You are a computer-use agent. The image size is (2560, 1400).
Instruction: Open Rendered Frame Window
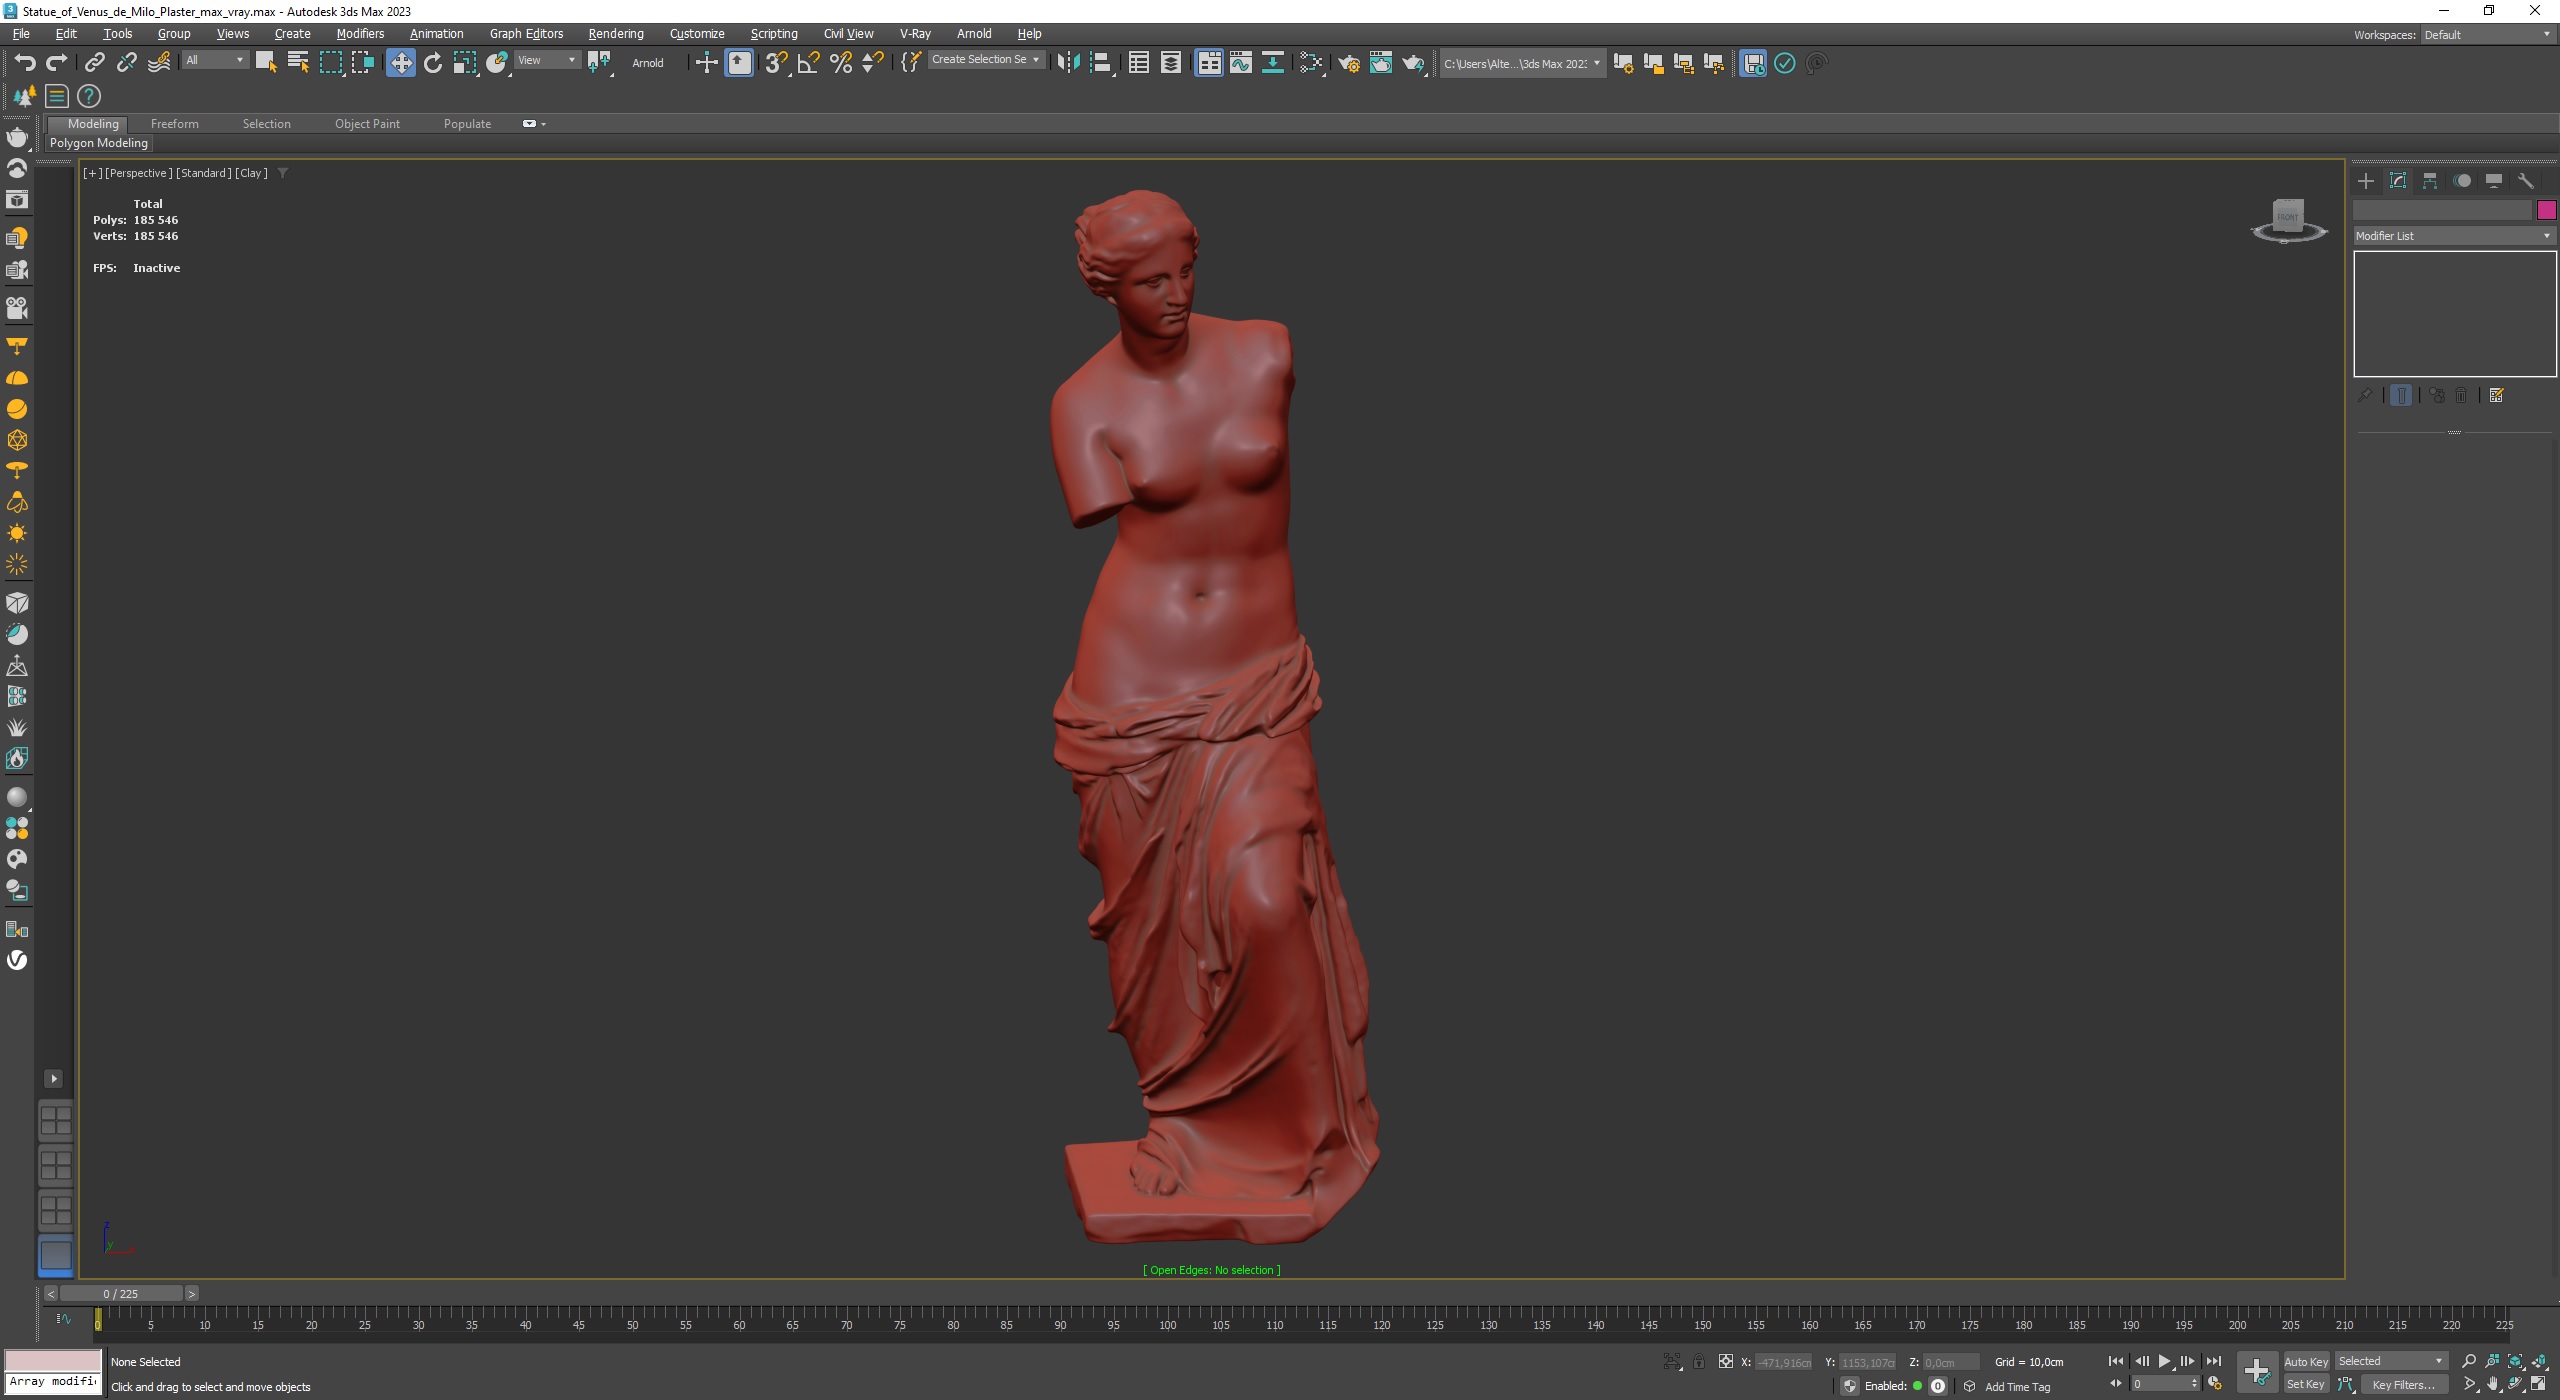[x=1381, y=63]
